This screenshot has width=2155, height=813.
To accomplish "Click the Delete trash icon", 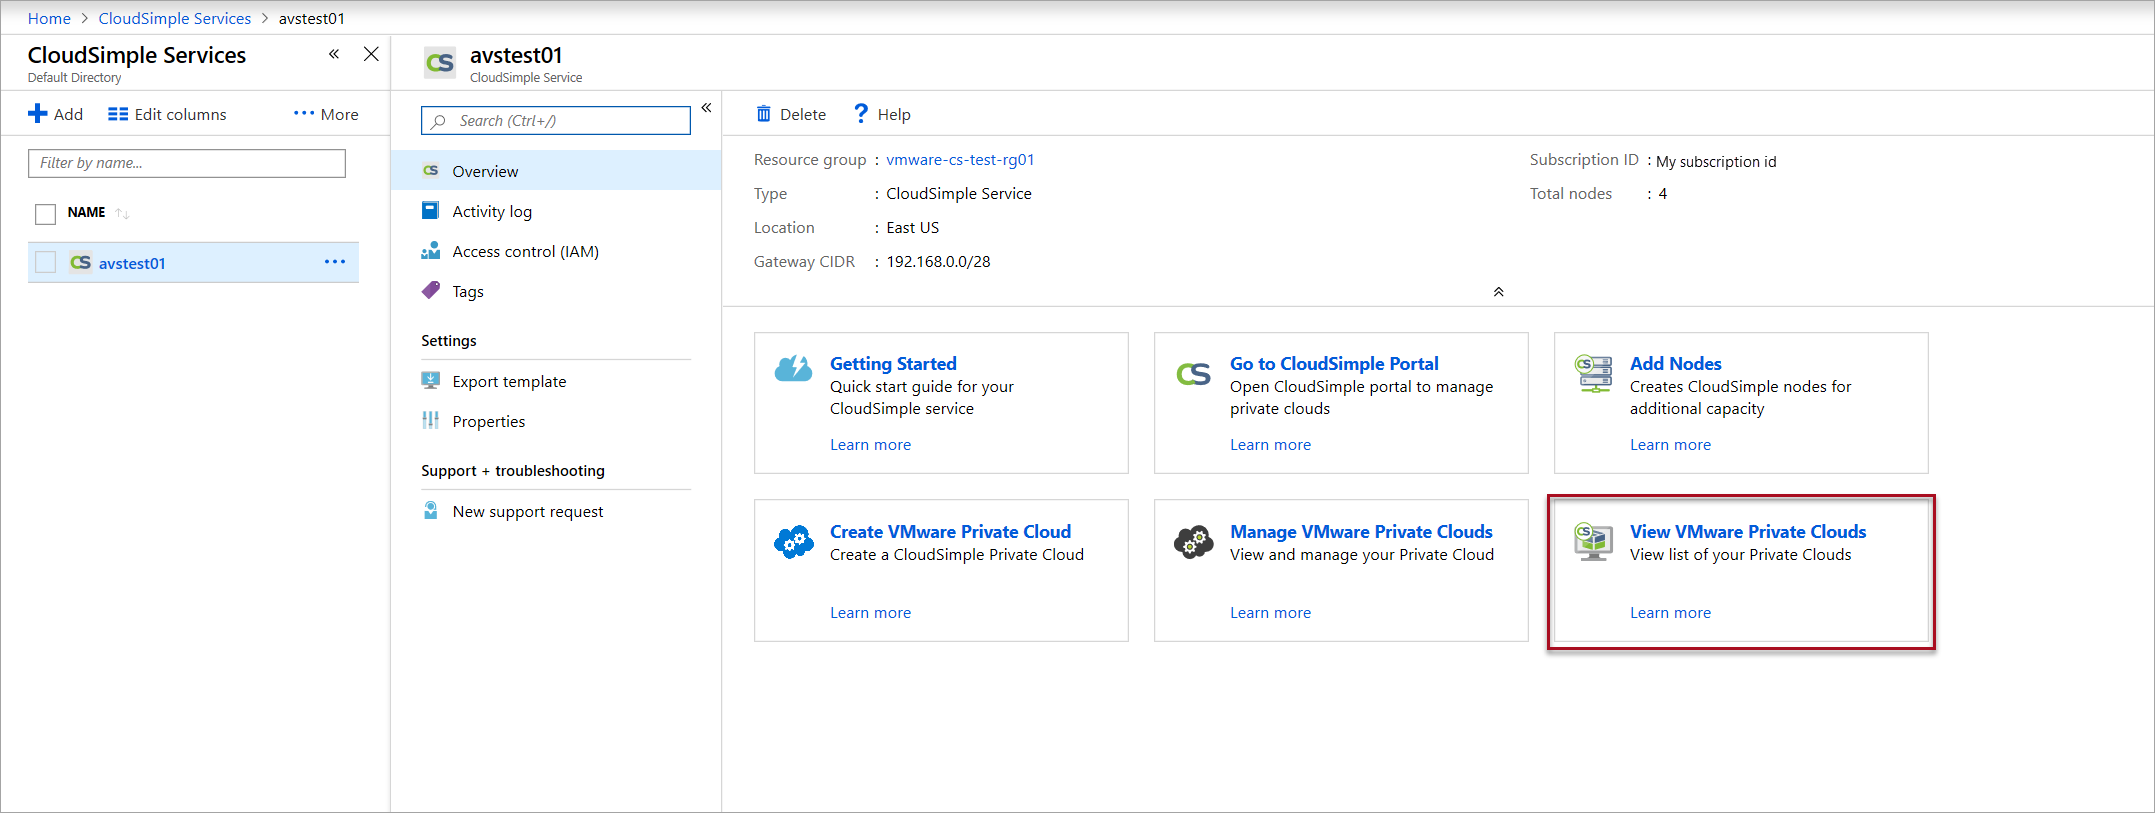I will [x=764, y=114].
